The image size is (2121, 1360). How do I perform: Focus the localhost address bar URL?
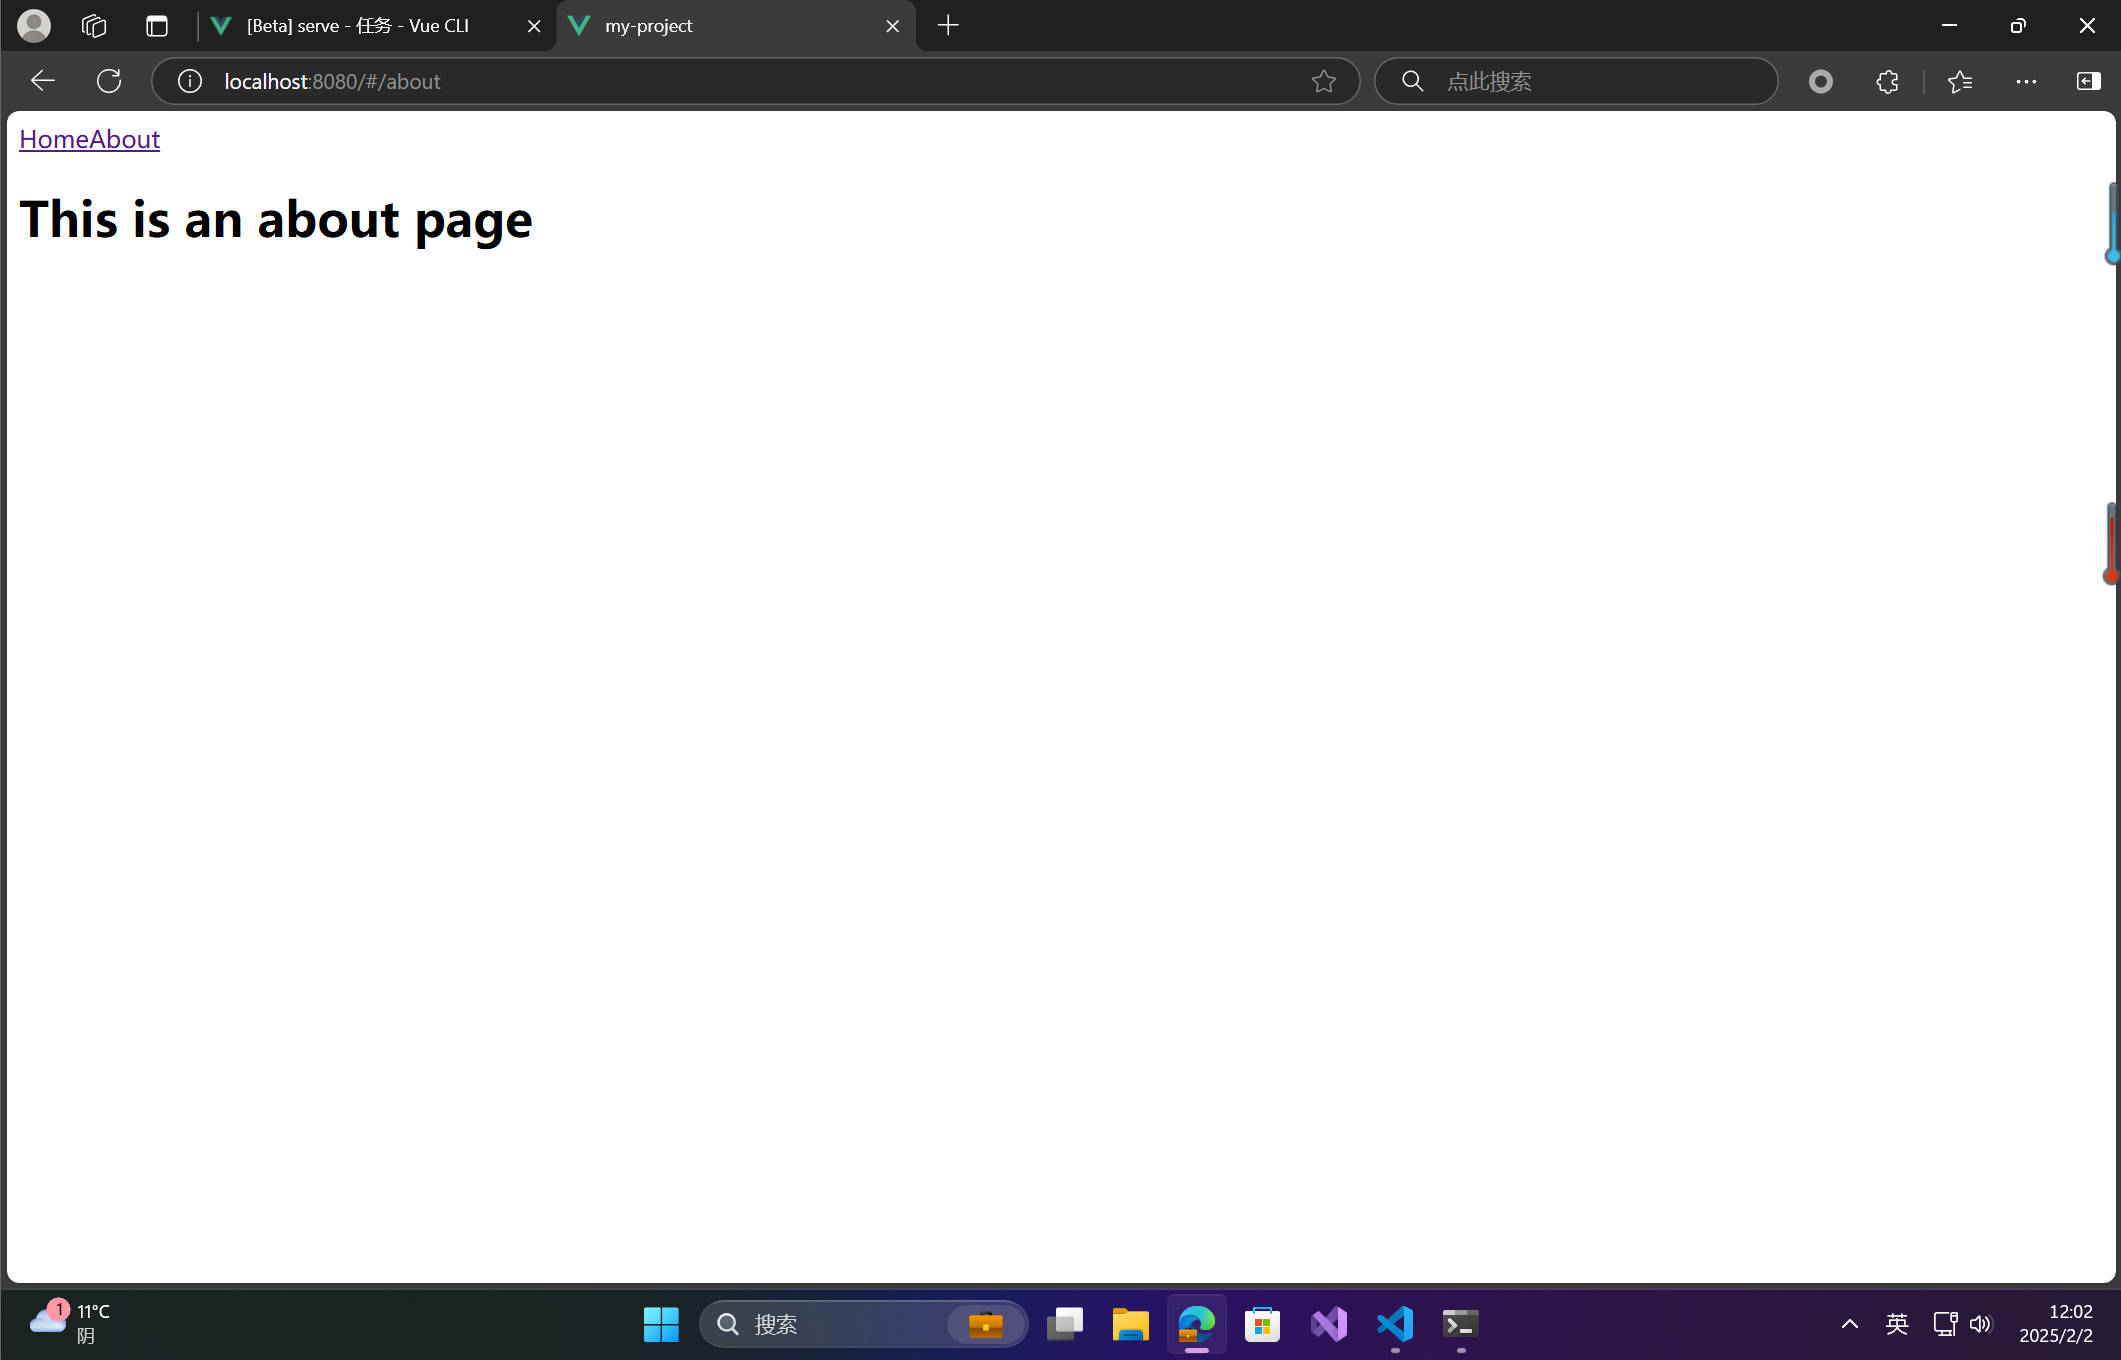(x=700, y=81)
